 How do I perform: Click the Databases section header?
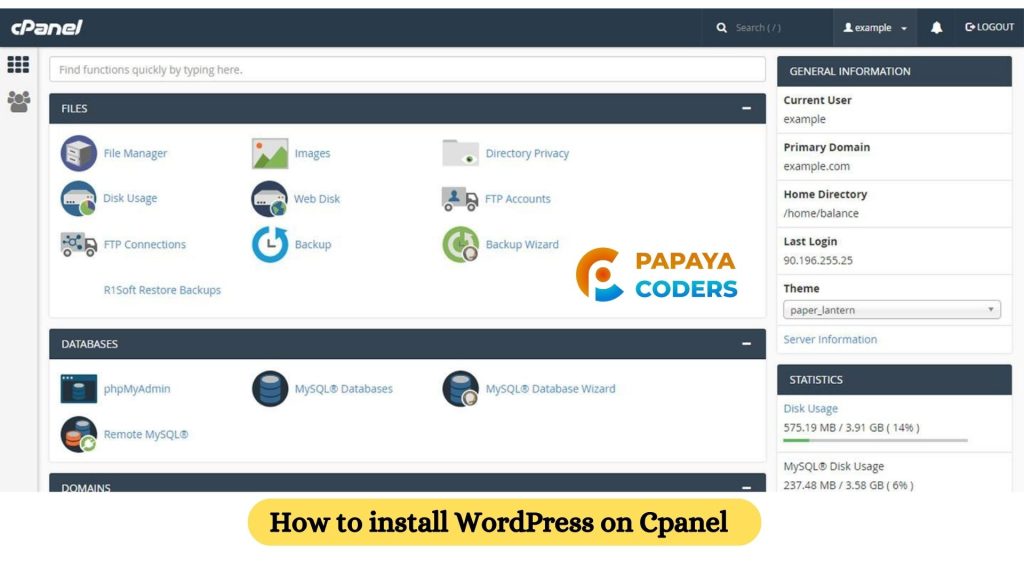coord(408,344)
